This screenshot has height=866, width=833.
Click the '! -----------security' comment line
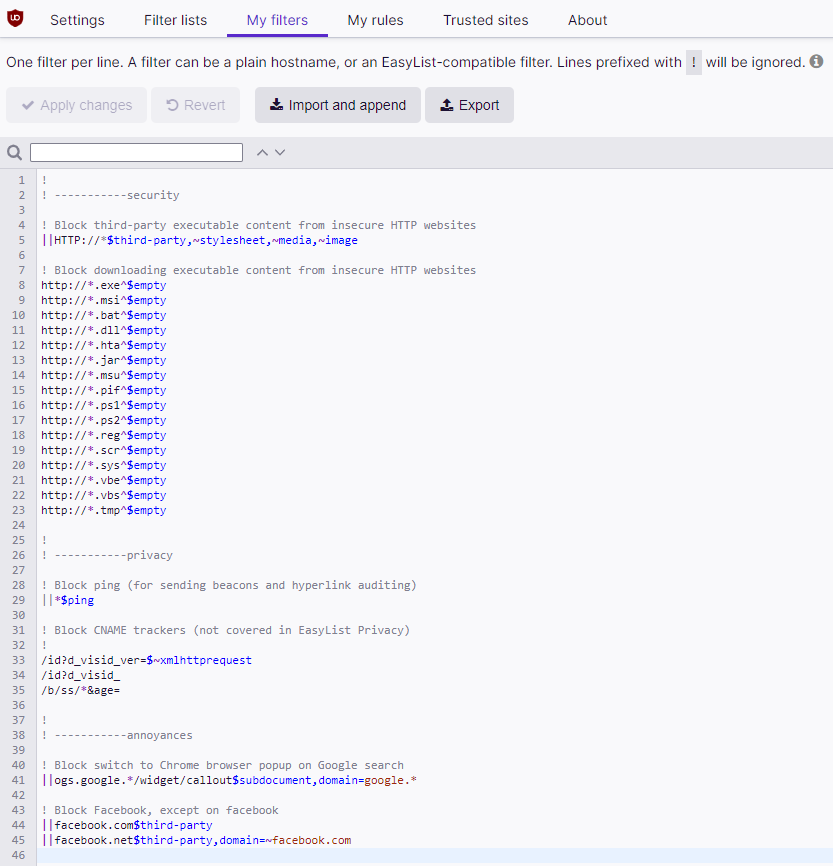tap(110, 195)
